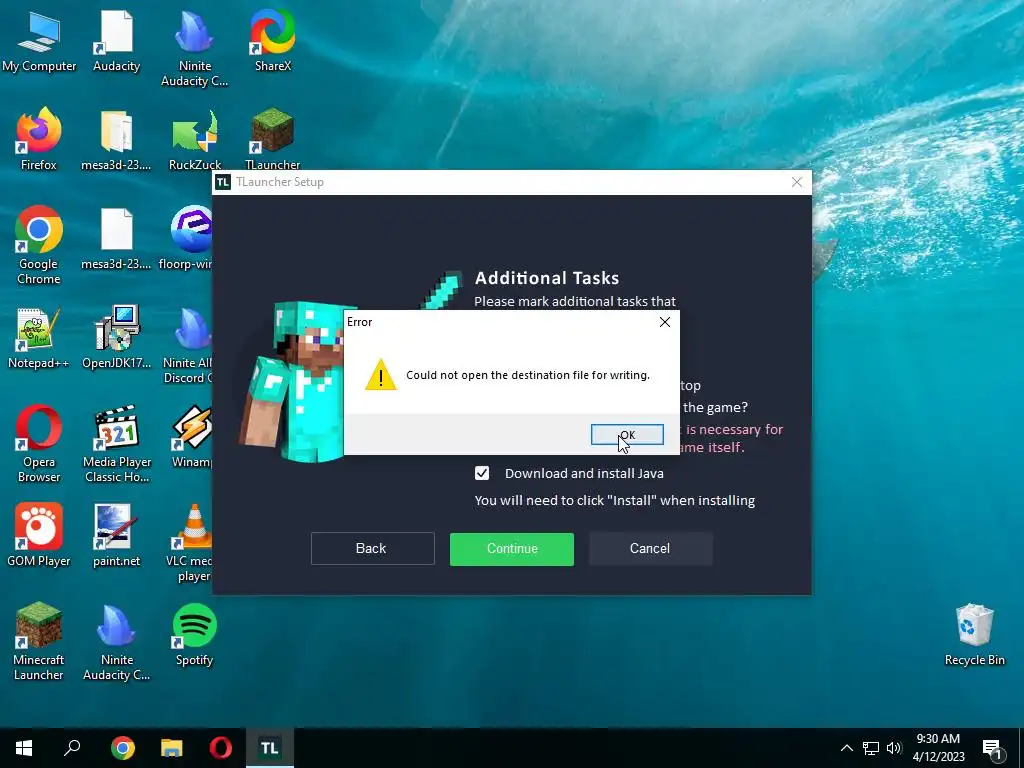Viewport: 1024px width, 768px height.
Task: Click Cancel in TLauncher Setup
Action: (650, 549)
